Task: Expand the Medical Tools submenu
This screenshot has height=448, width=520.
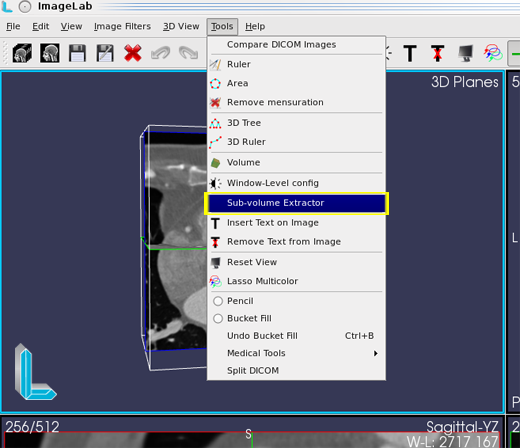Action: click(296, 353)
